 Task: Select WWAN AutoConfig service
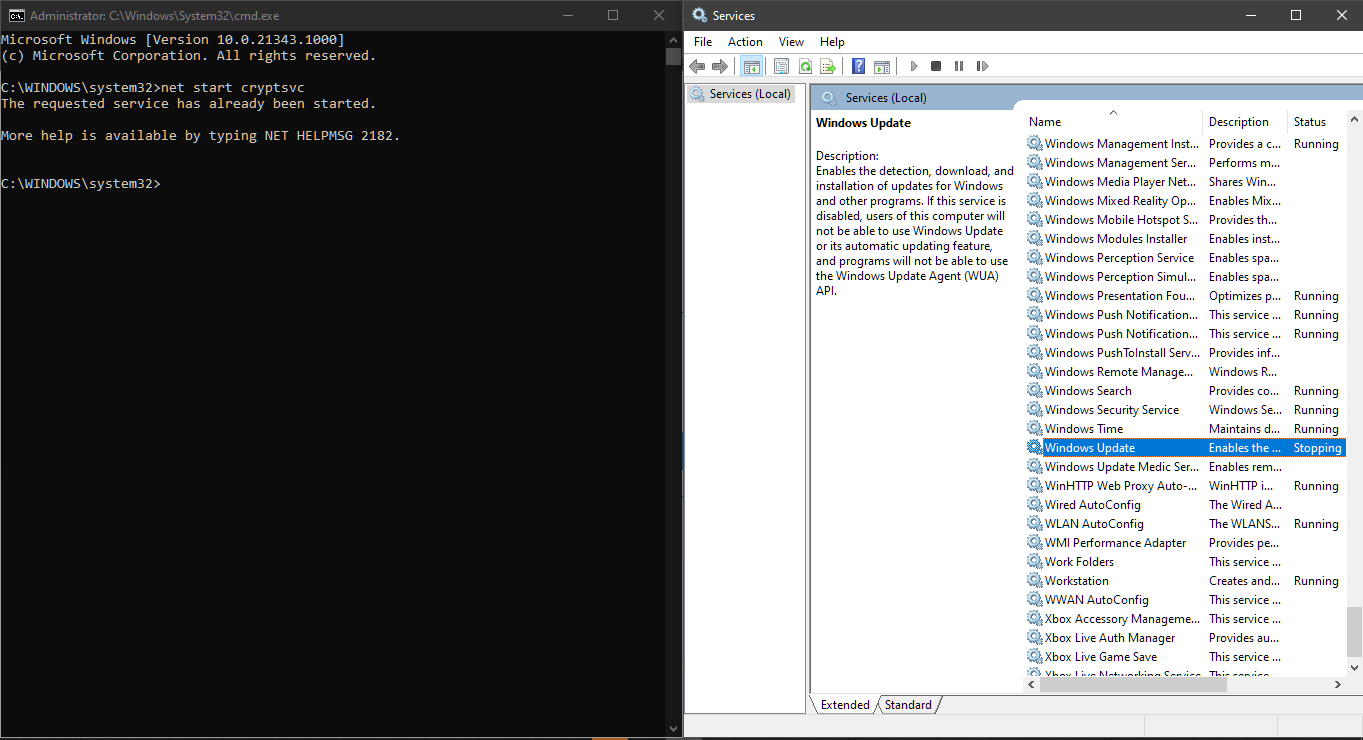click(1185, 600)
